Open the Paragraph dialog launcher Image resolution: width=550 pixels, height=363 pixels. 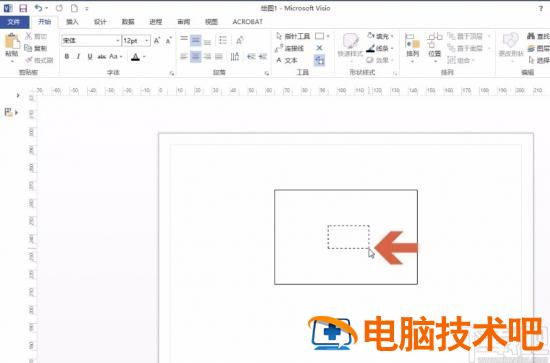click(x=267, y=73)
